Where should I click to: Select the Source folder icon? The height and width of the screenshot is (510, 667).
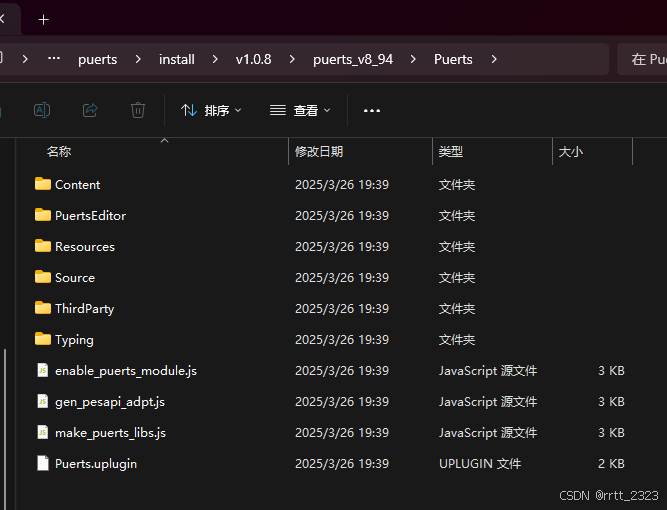point(43,277)
